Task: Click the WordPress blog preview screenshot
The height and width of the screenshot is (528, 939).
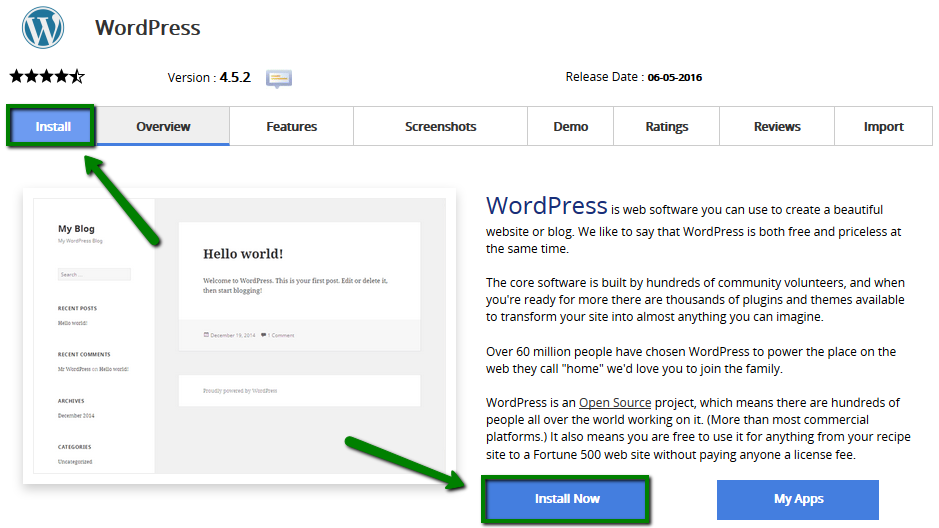Action: click(240, 336)
